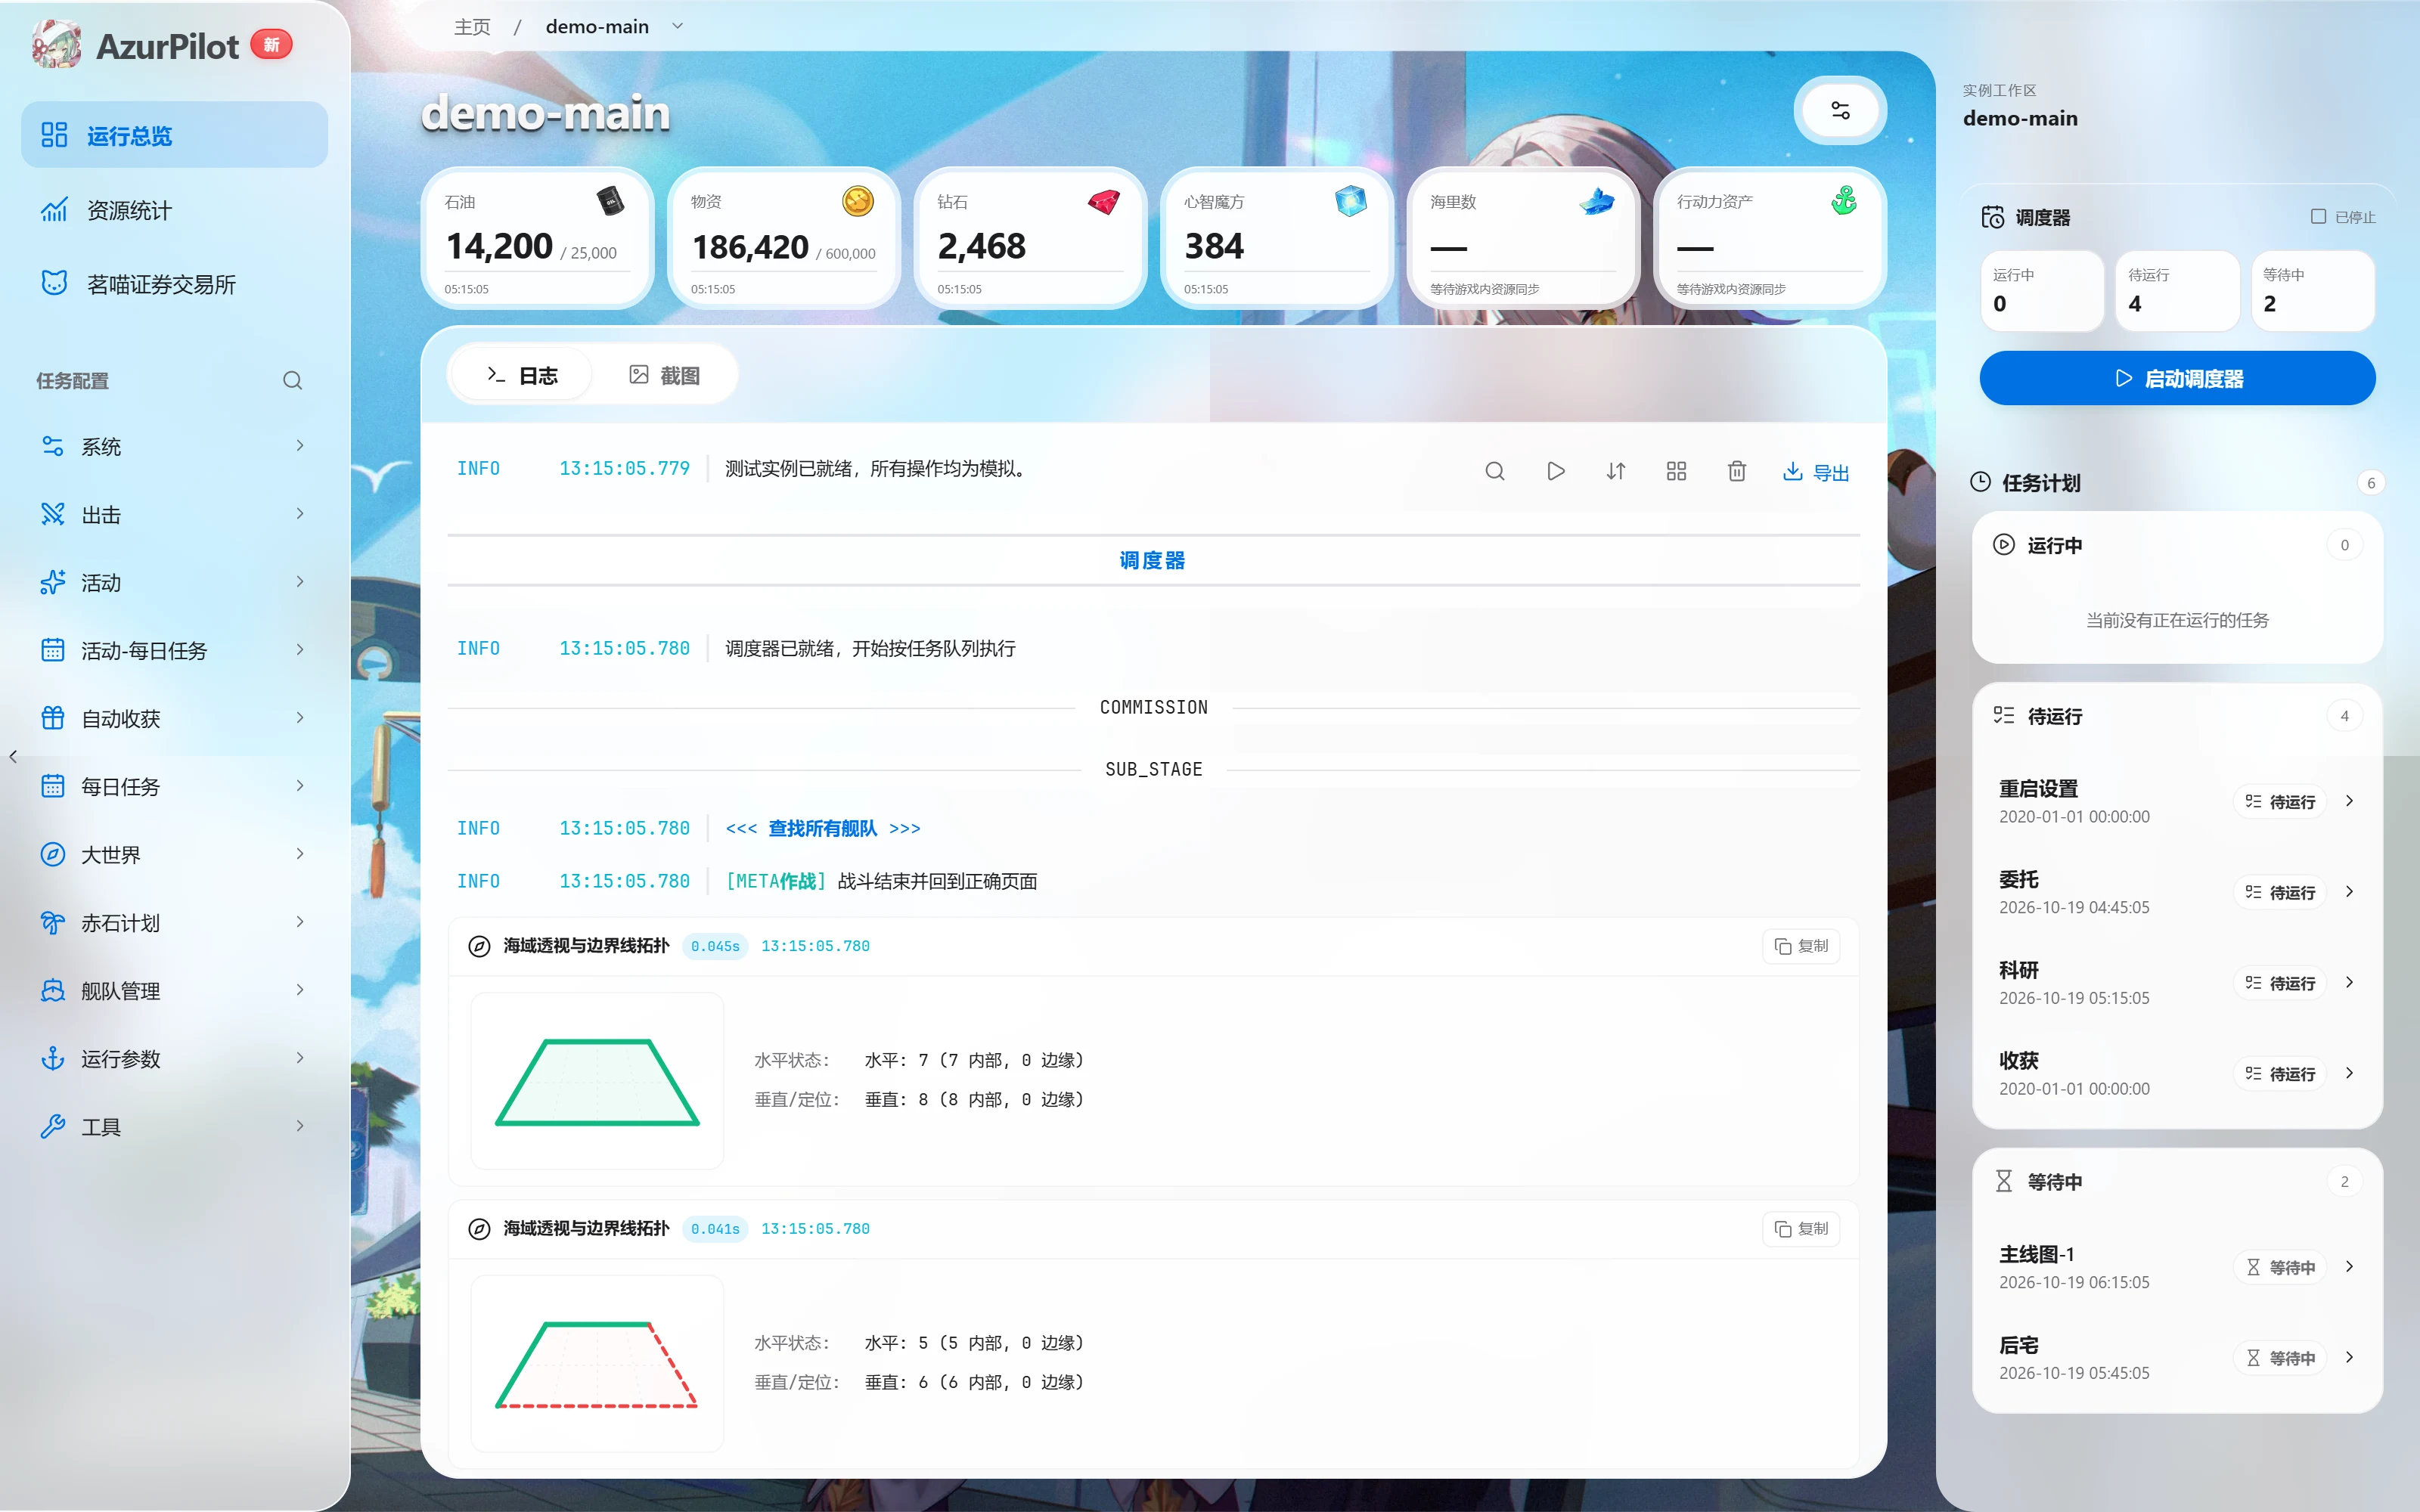Image resolution: width=2420 pixels, height=1512 pixels.
Task: Click the gold coin resource icon
Action: (x=857, y=201)
